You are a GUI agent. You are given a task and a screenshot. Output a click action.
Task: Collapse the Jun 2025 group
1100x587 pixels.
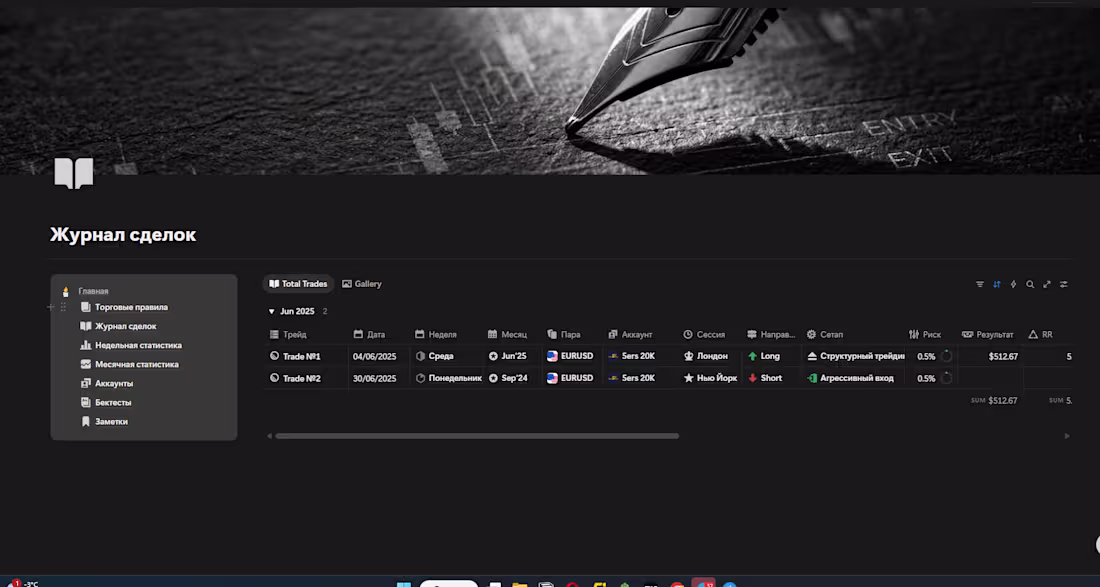coord(270,311)
